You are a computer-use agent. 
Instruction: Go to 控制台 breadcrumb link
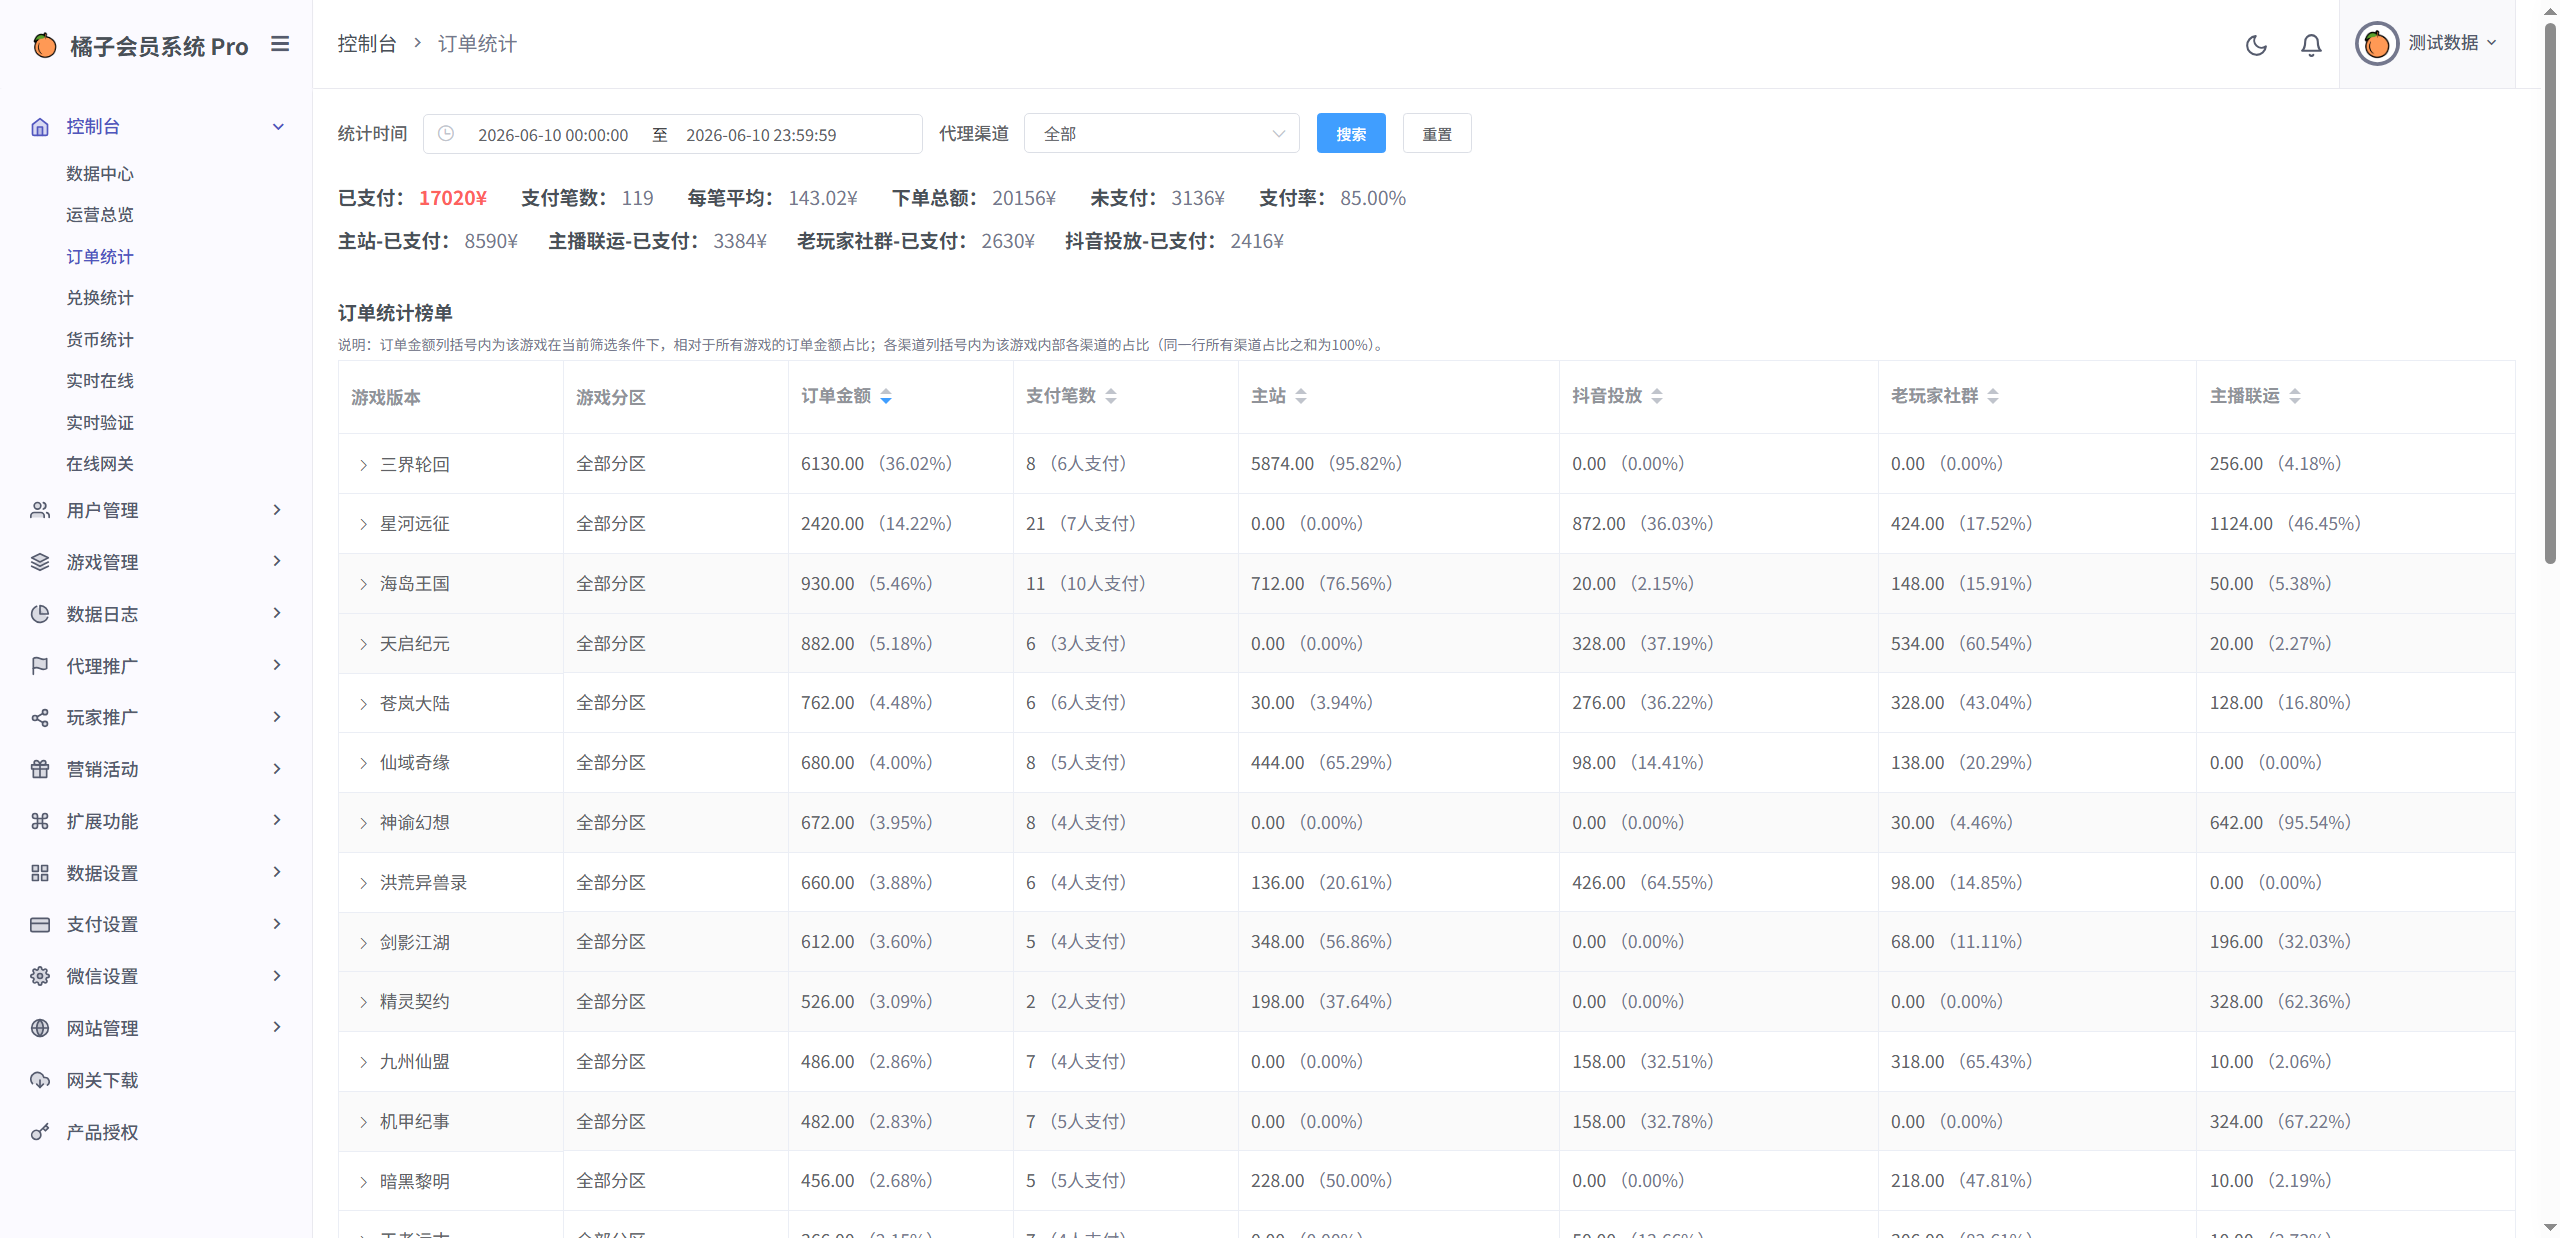pyautogui.click(x=367, y=44)
